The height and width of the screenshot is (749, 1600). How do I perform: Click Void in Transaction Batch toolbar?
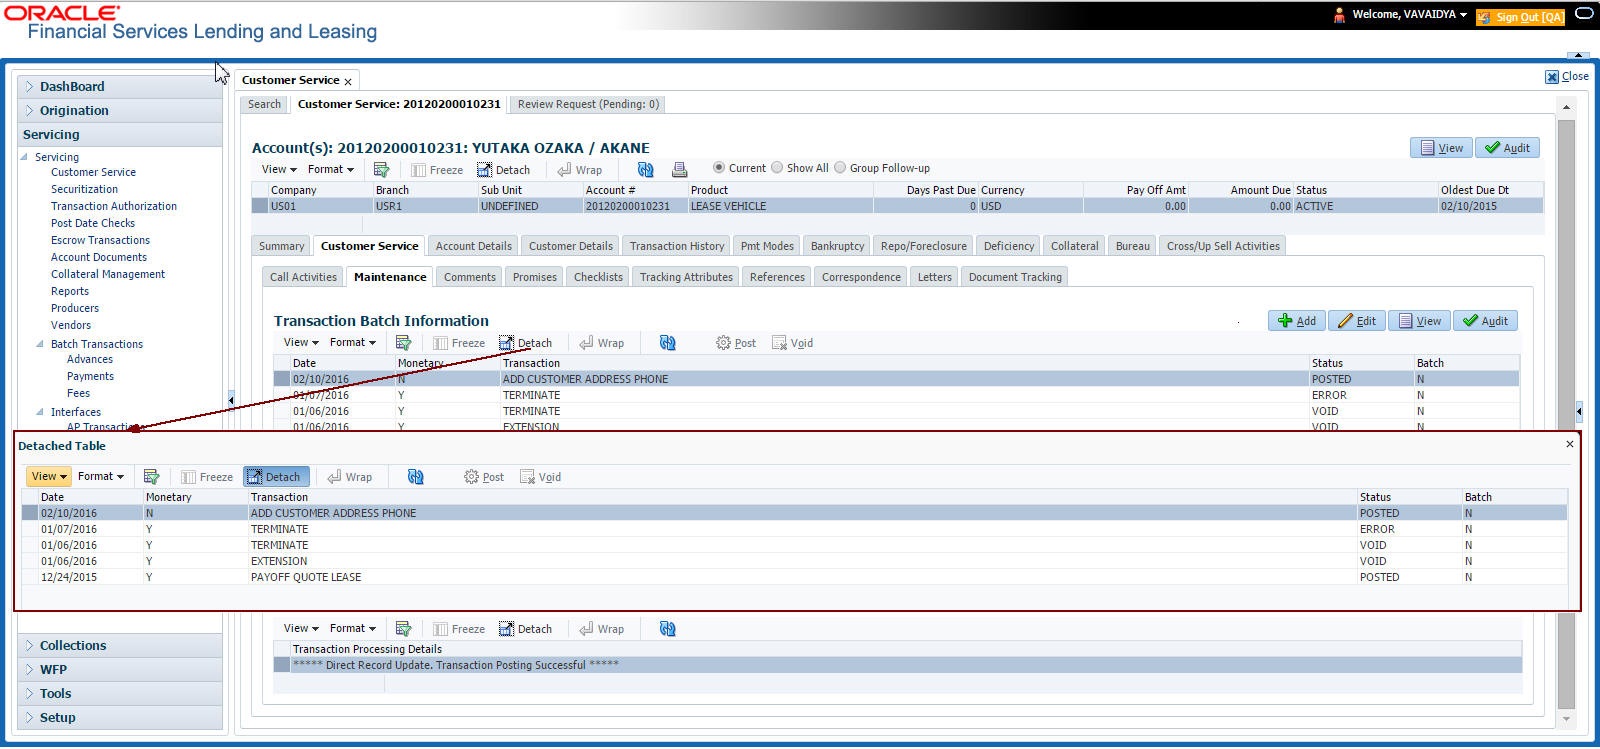[x=792, y=343]
